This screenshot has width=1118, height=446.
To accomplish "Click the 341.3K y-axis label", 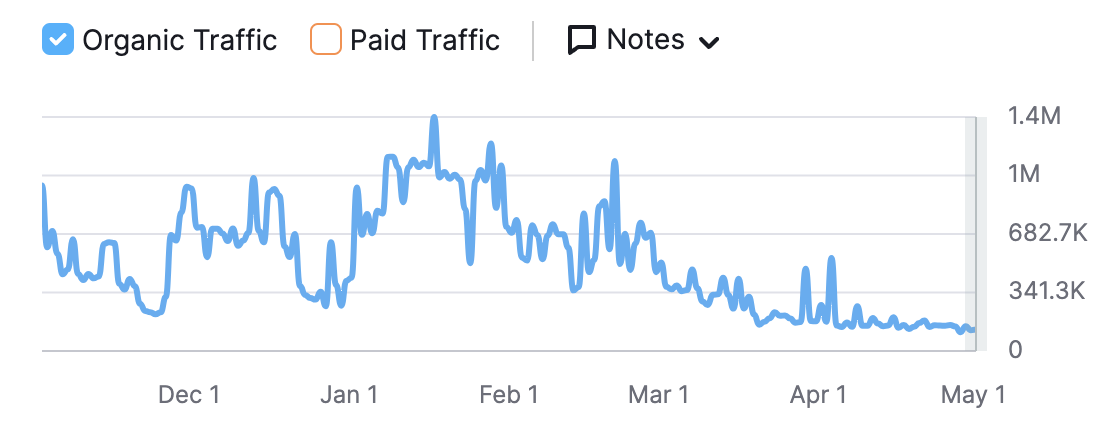I will pos(1047,291).
